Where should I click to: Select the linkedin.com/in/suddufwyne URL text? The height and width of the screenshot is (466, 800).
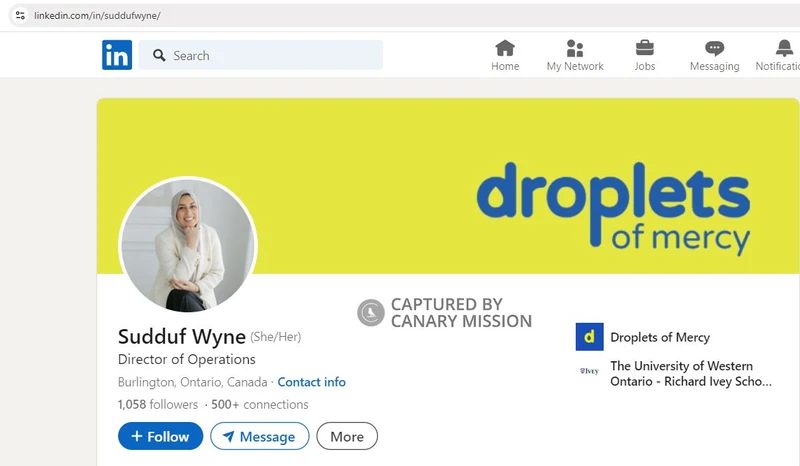click(97, 16)
